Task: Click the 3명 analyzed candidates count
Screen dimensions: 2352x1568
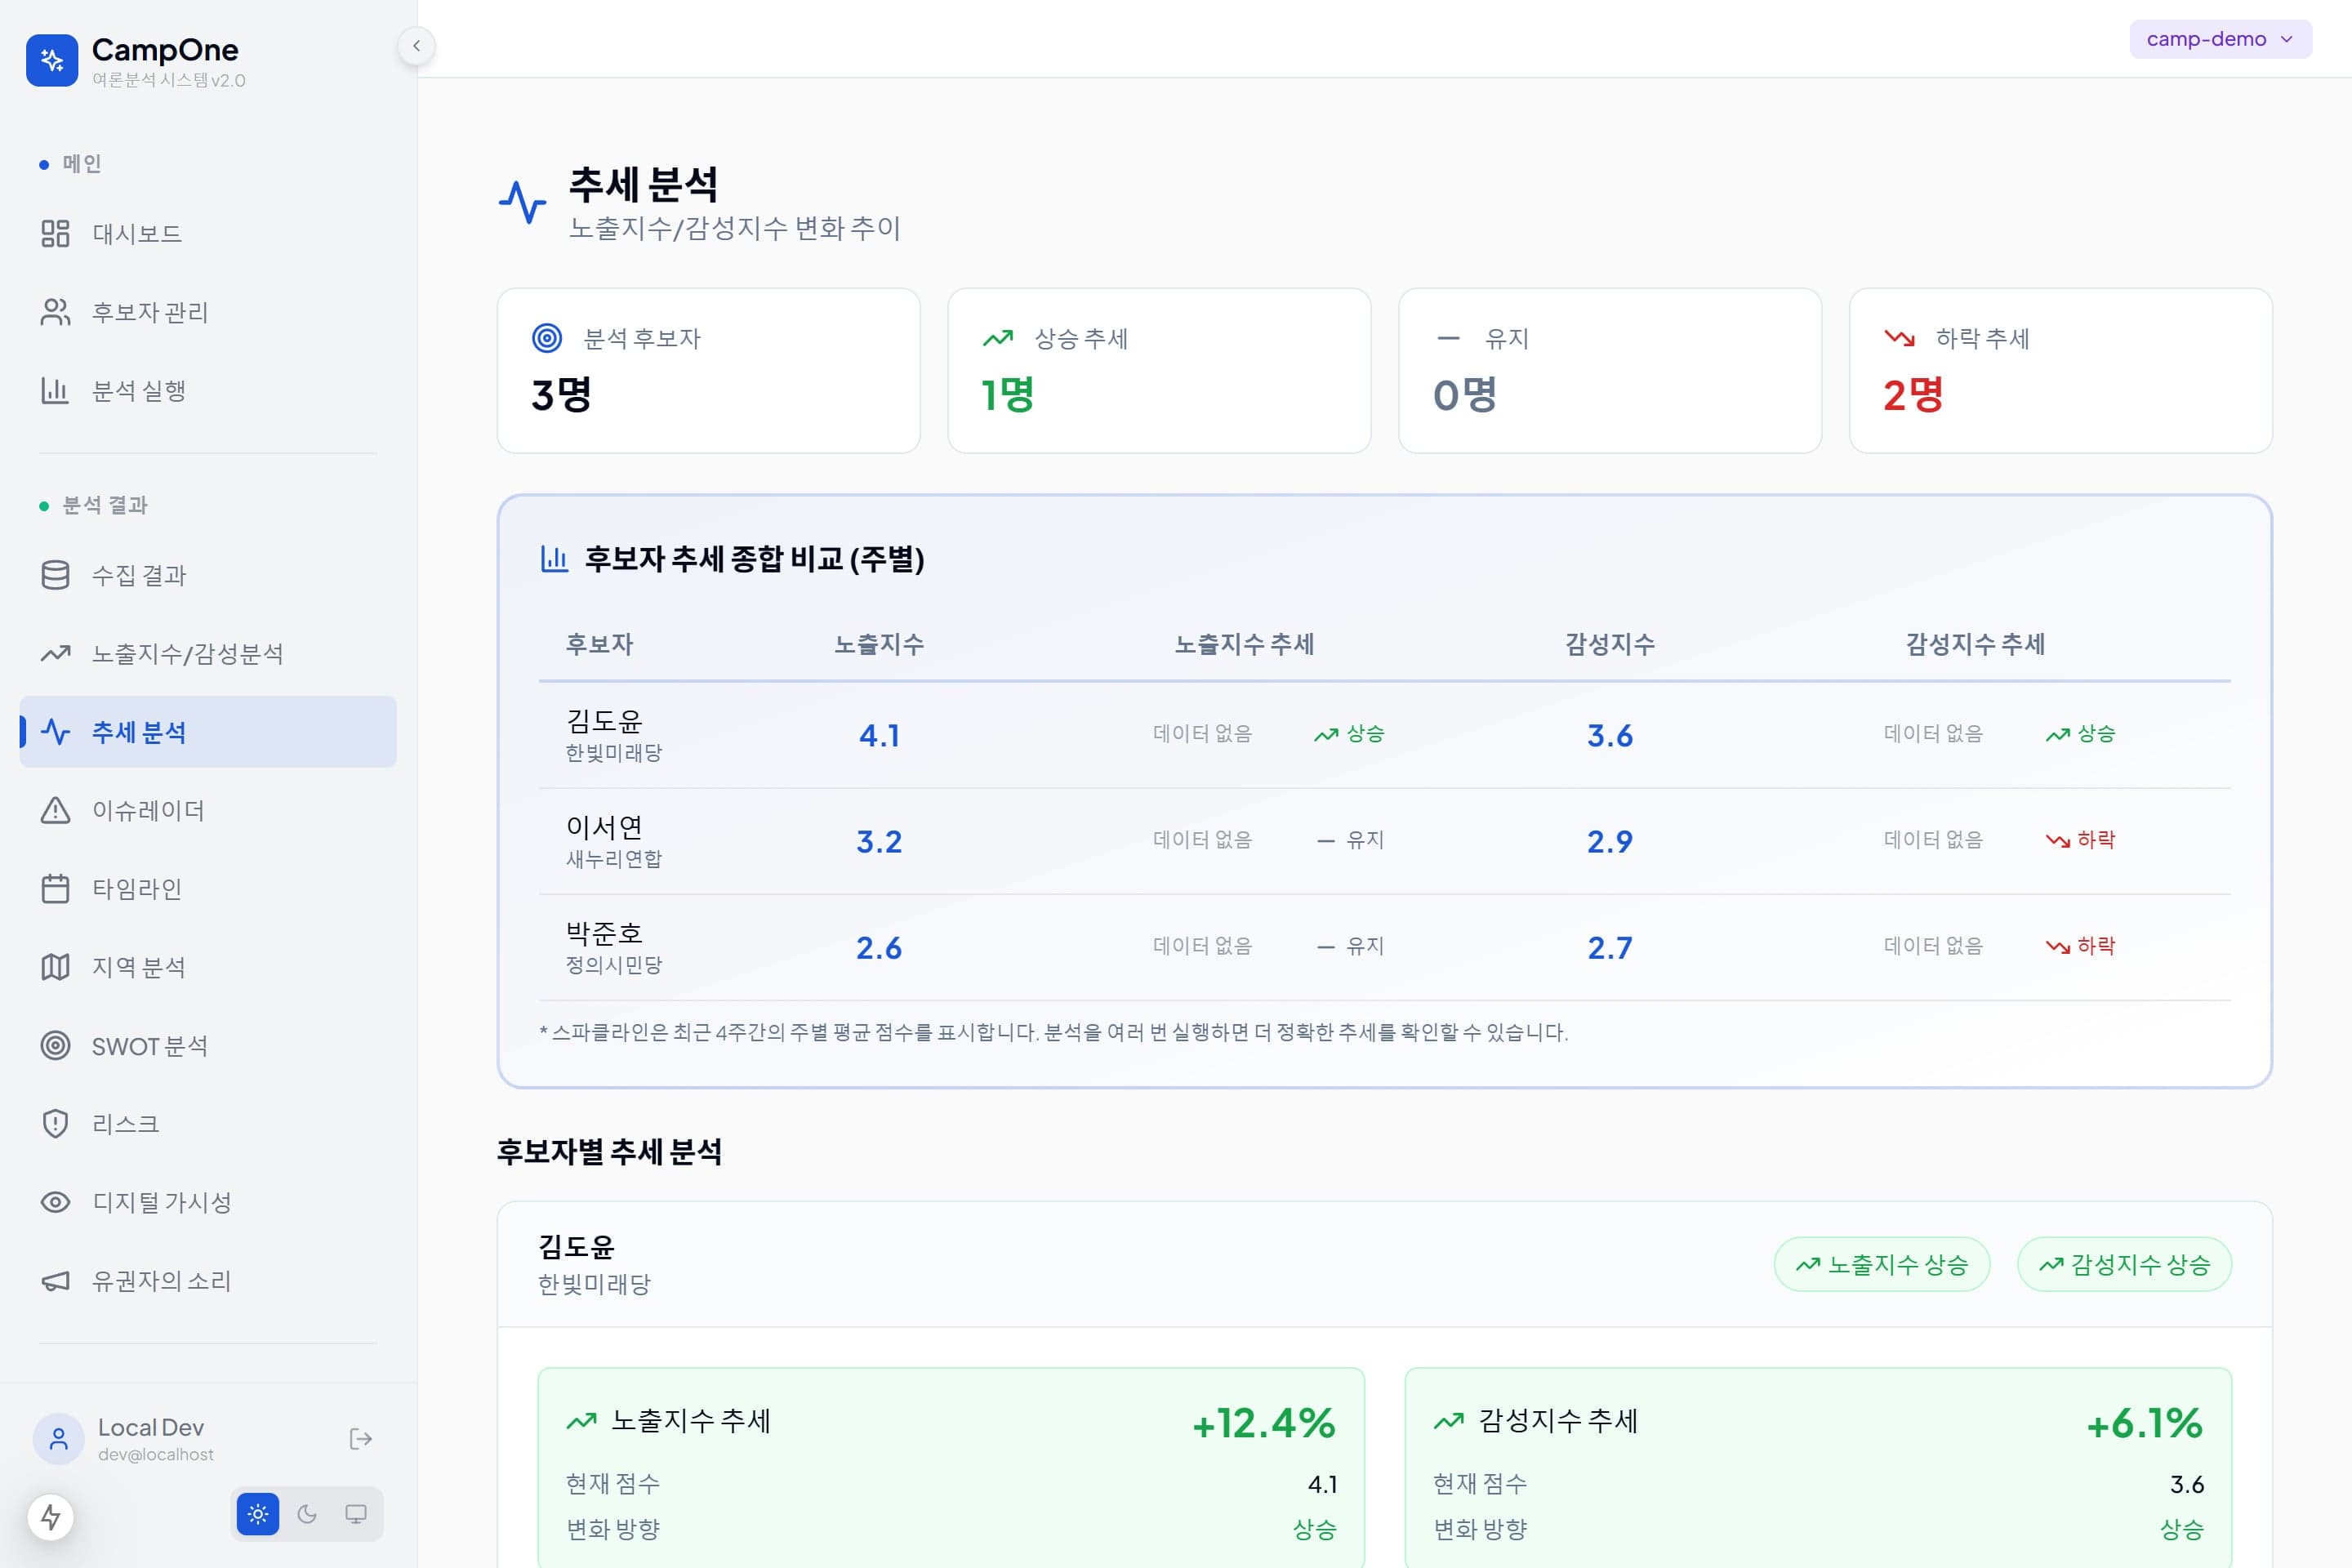Action: (x=561, y=394)
